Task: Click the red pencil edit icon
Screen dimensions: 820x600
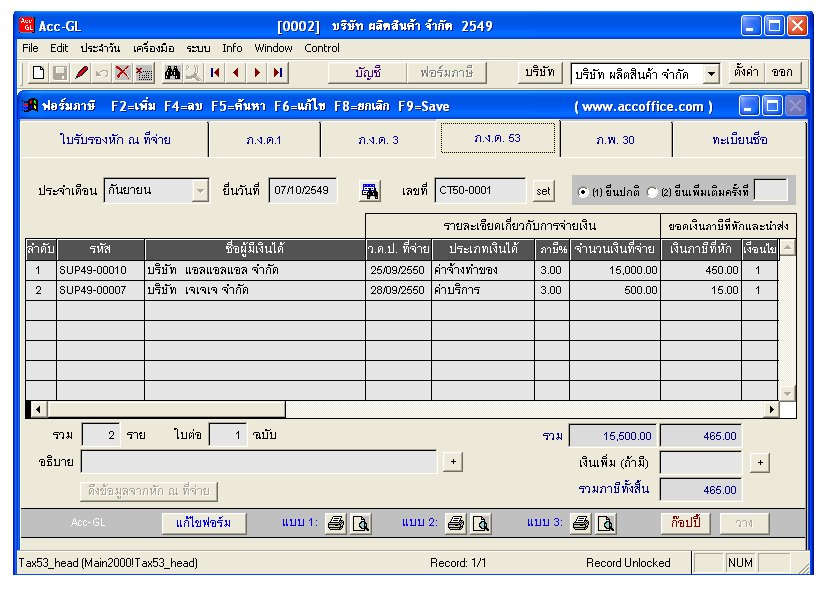Action: pos(81,73)
